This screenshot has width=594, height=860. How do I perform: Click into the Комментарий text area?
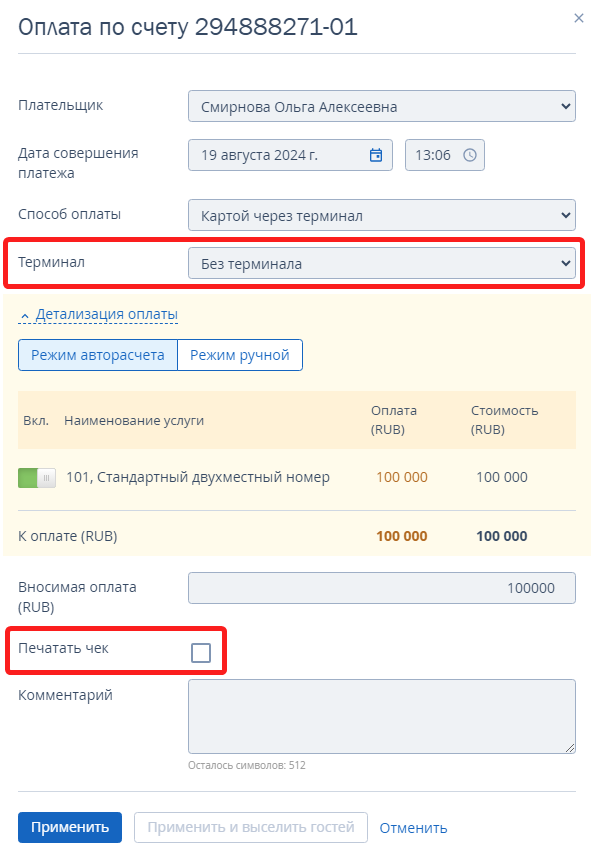[382, 716]
